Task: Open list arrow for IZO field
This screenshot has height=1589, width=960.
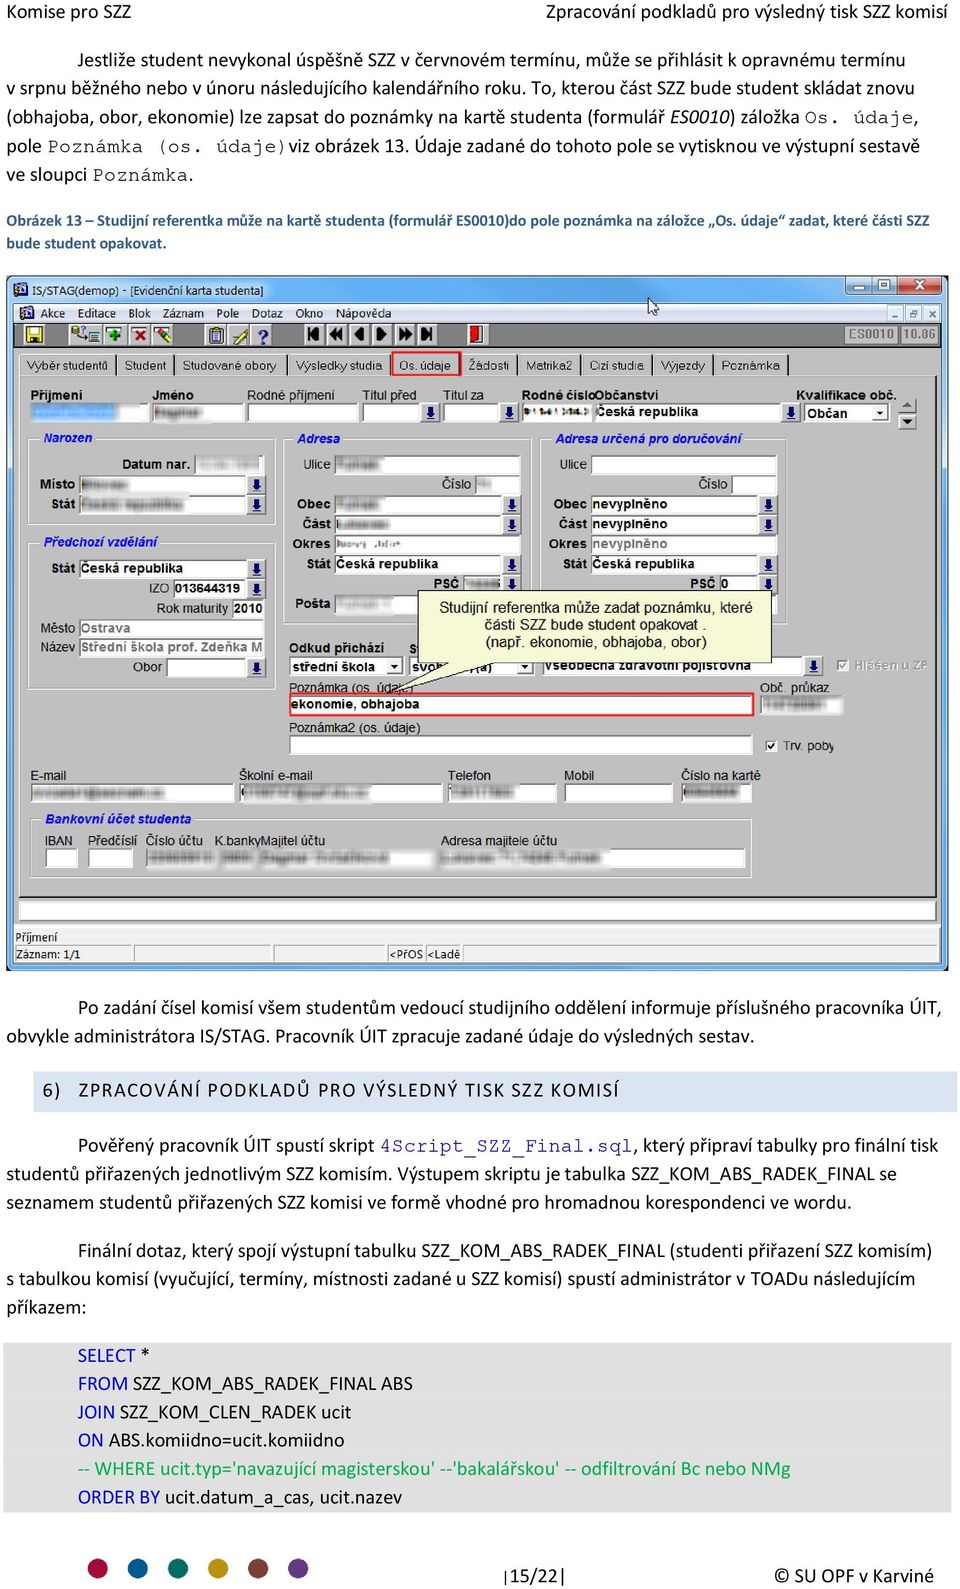Action: [x=256, y=588]
